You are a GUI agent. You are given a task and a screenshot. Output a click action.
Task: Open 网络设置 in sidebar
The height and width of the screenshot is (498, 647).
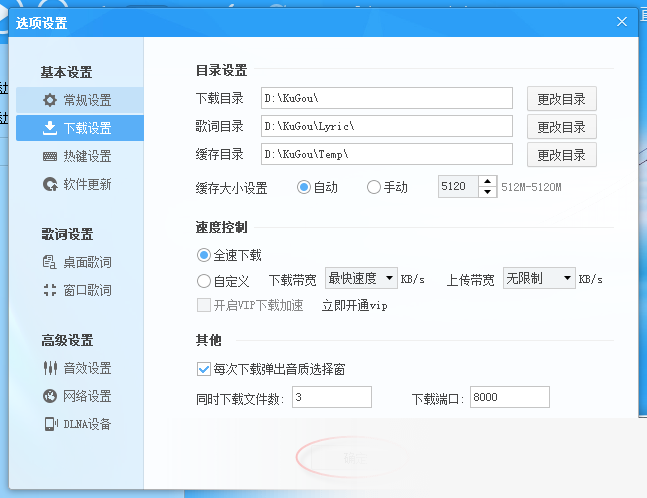click(x=80, y=396)
